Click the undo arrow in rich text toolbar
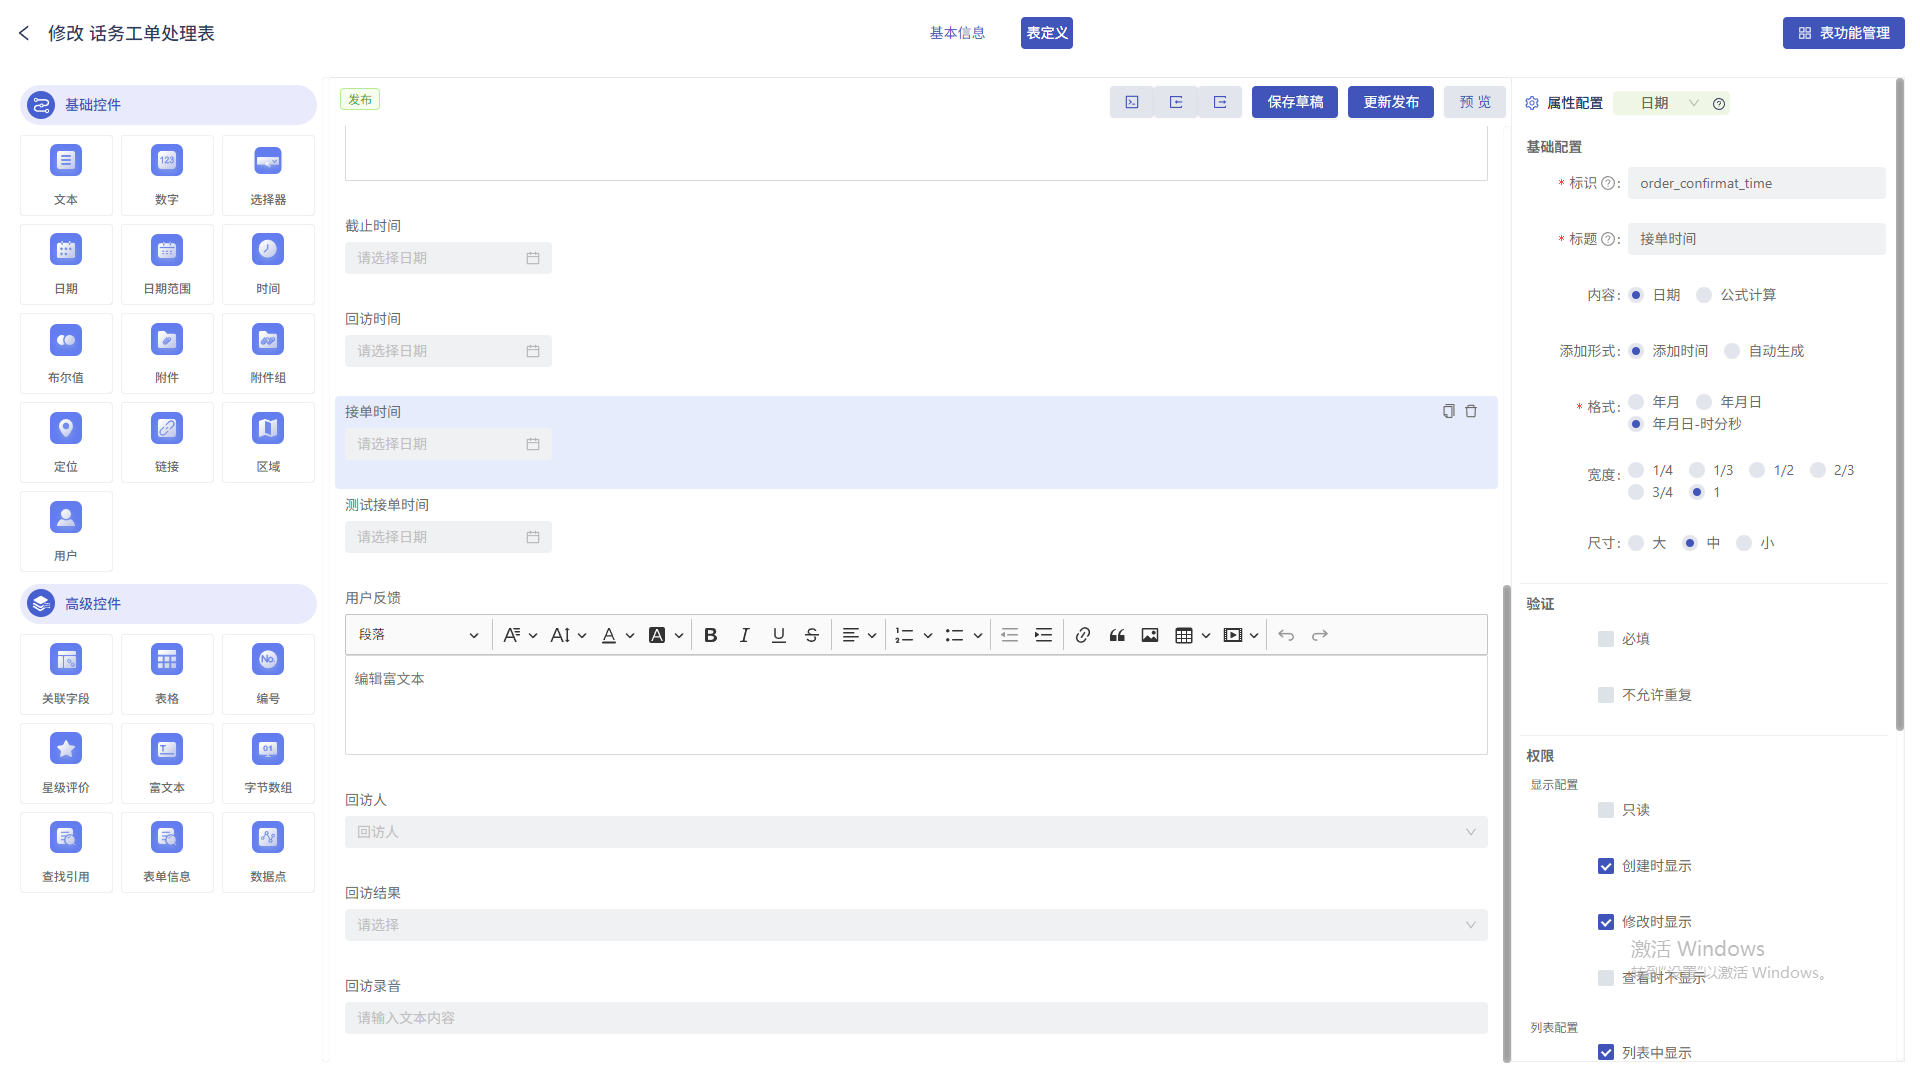This screenshot has height=1080, width=1920. [1286, 635]
